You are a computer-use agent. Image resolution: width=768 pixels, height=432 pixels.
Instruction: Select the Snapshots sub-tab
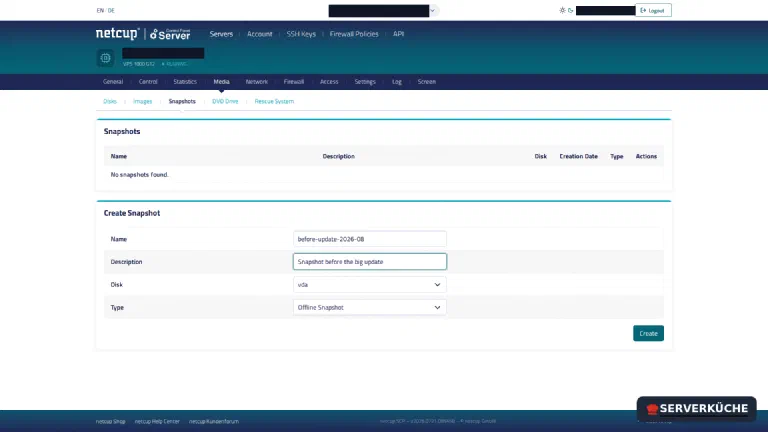[182, 101]
